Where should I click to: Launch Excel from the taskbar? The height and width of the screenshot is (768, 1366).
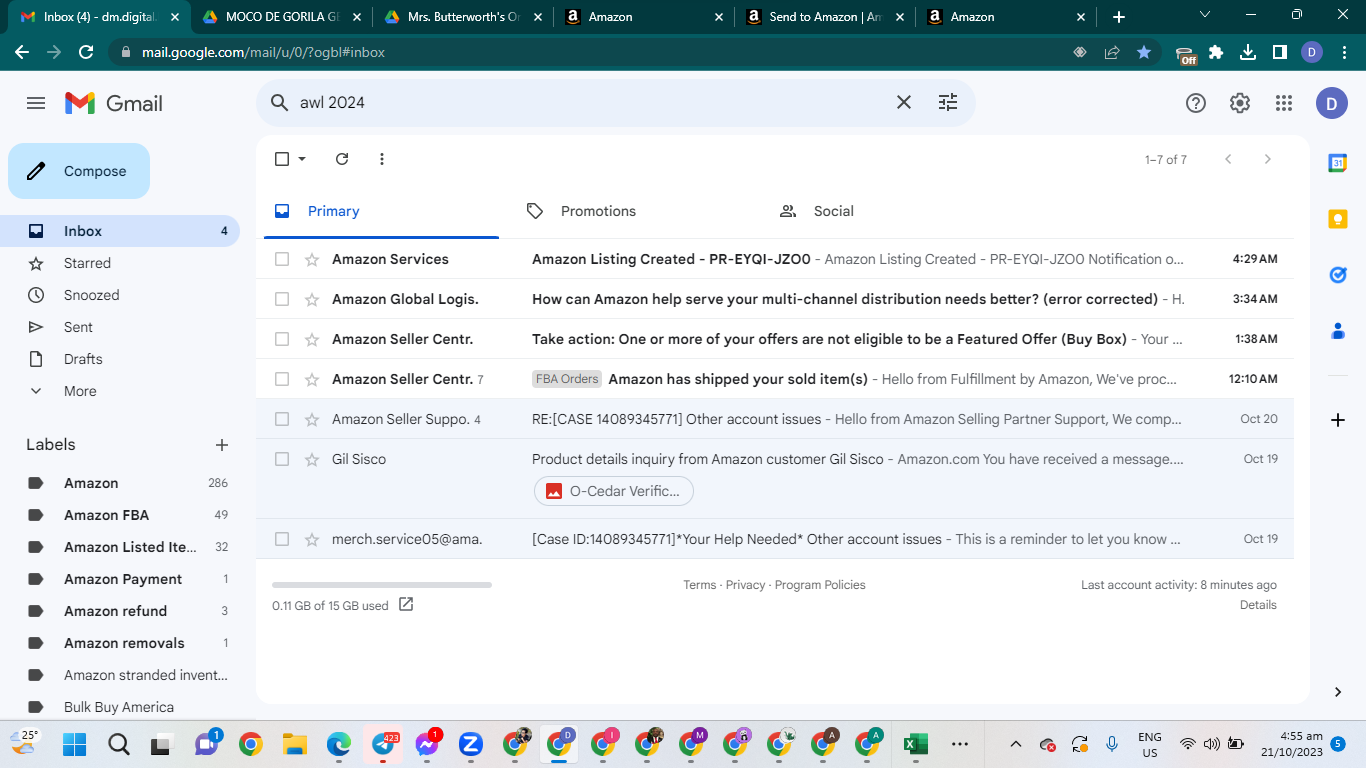(x=915, y=744)
